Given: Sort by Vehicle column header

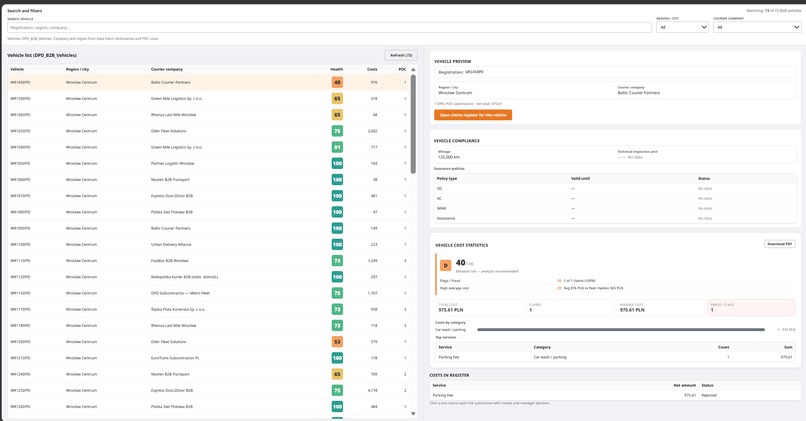Looking at the screenshot, I should pyautogui.click(x=17, y=69).
